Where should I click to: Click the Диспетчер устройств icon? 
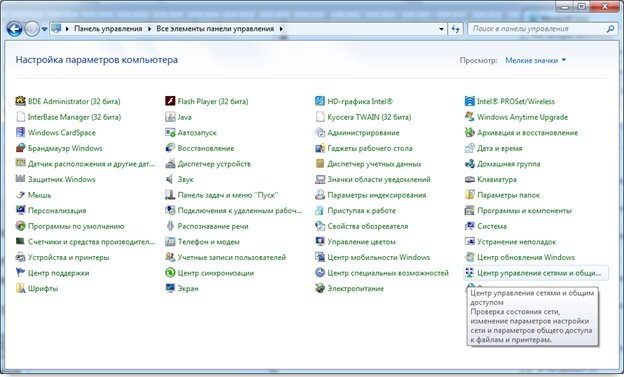(170, 164)
